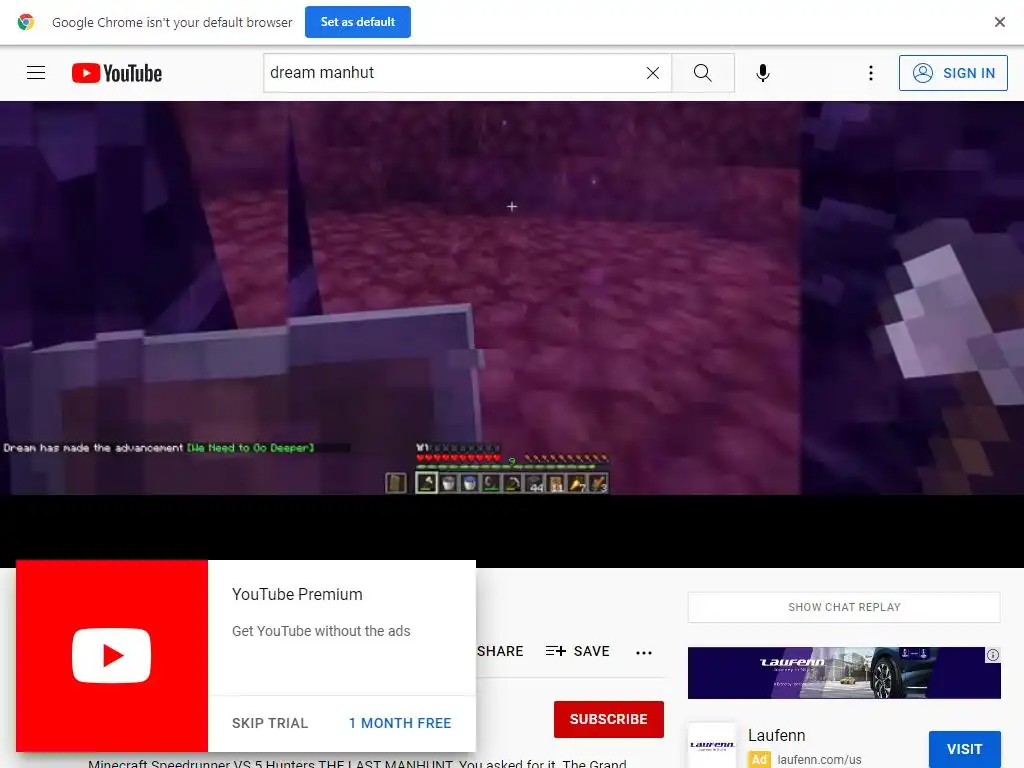Click the YouTube Premium heading

pos(297,594)
